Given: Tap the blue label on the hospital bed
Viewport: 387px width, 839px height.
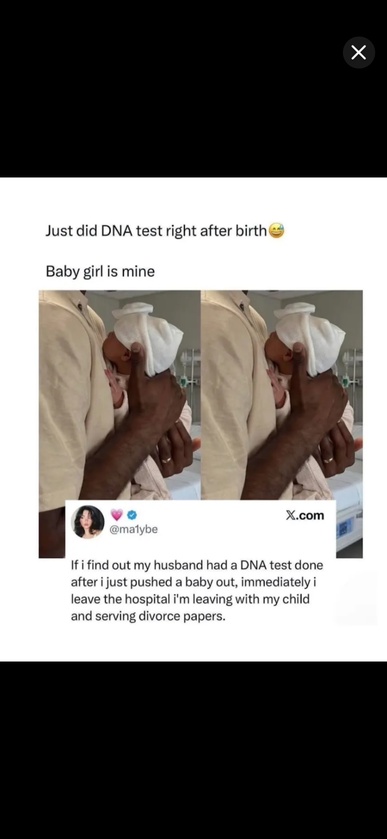Looking at the screenshot, I should point(343,529).
